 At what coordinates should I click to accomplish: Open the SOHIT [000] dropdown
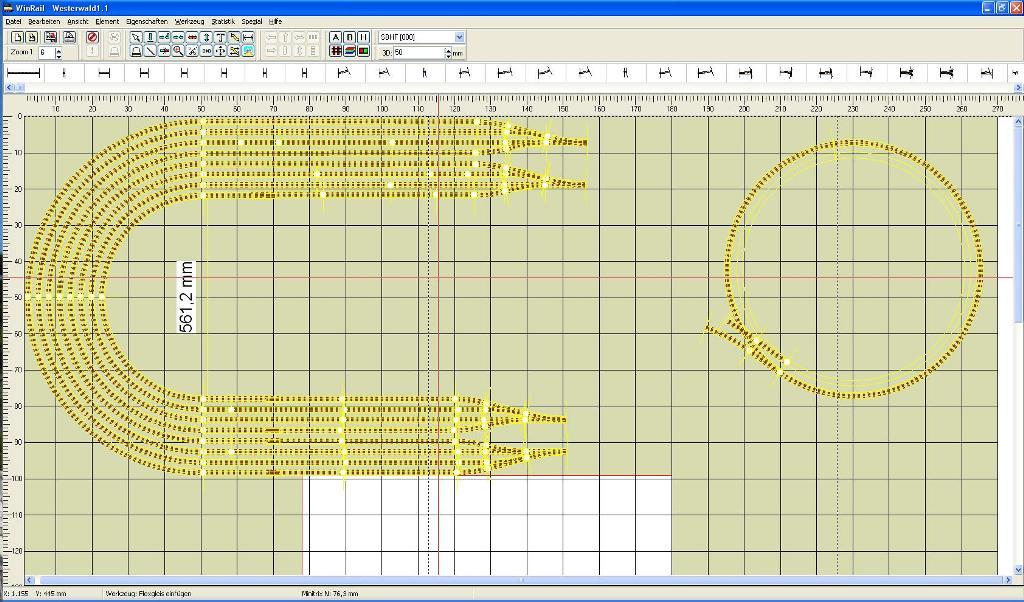coord(459,37)
